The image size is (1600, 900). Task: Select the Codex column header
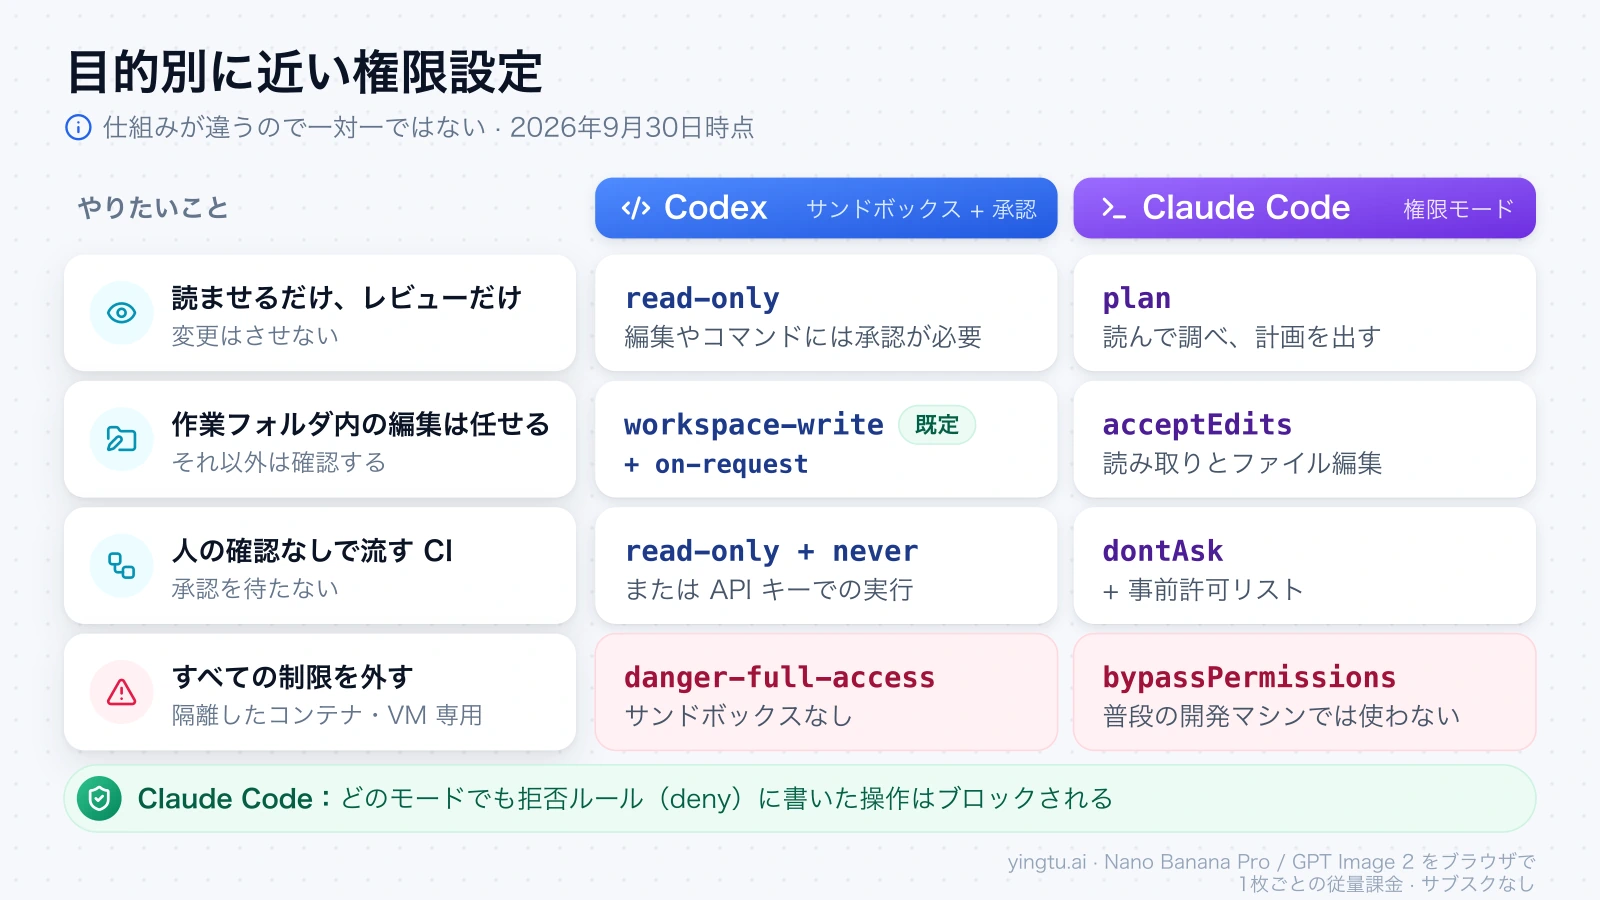tap(826, 208)
